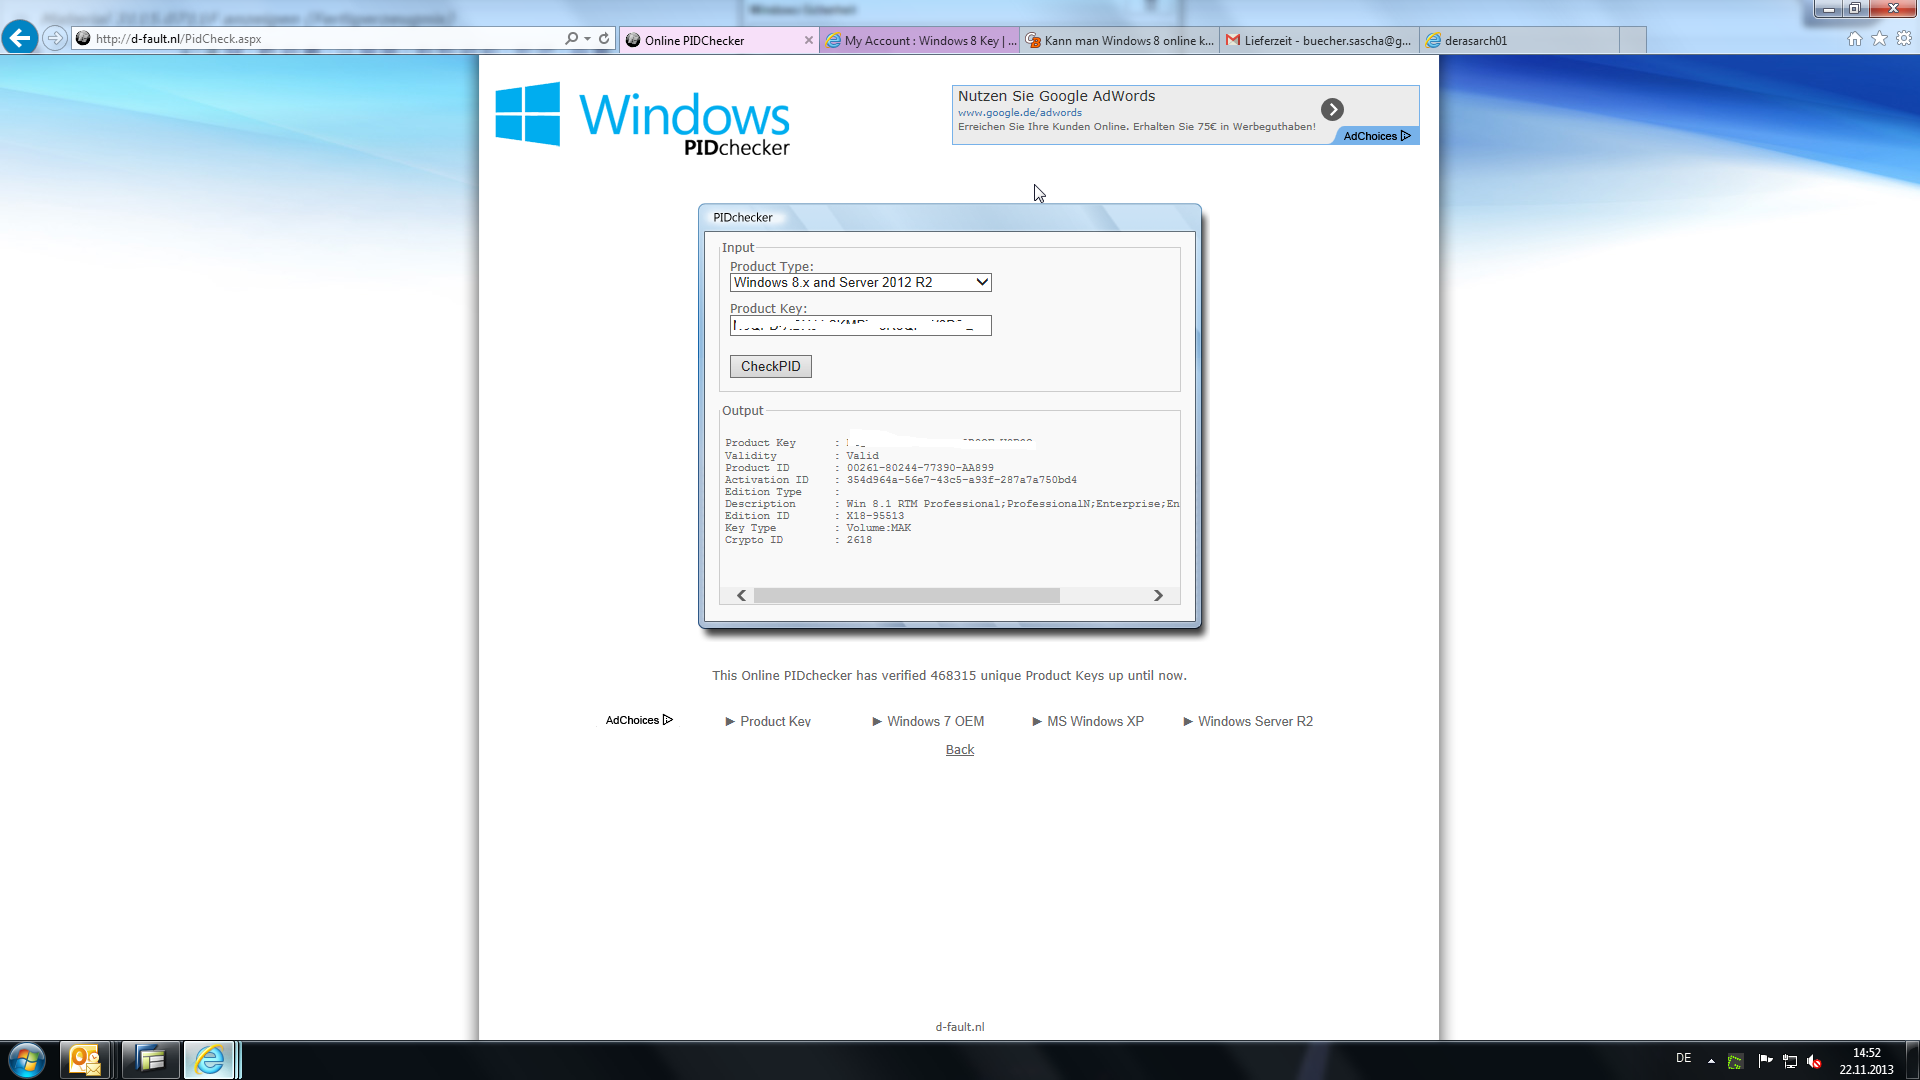This screenshot has width=1920, height=1080.
Task: Switch to the Lieferzeit Gmail tab
Action: pos(1320,41)
